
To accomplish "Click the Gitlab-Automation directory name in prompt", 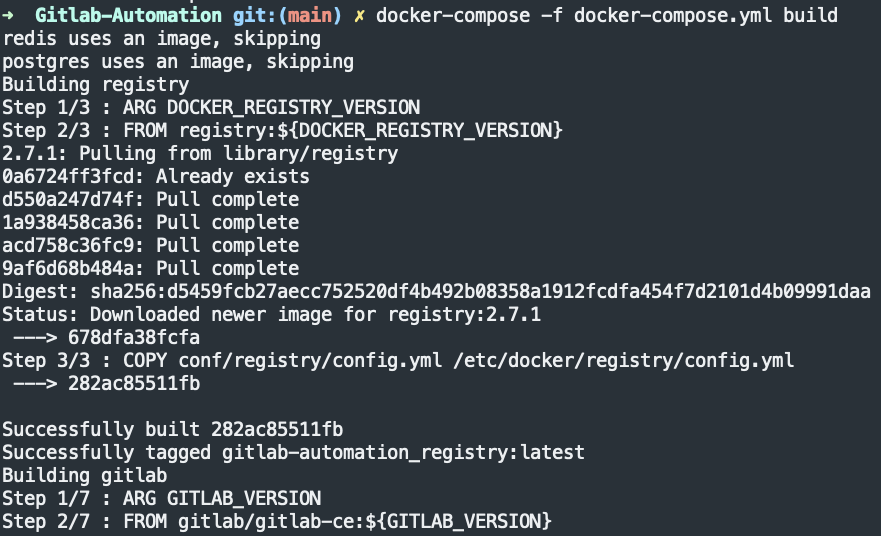I will click(x=129, y=15).
